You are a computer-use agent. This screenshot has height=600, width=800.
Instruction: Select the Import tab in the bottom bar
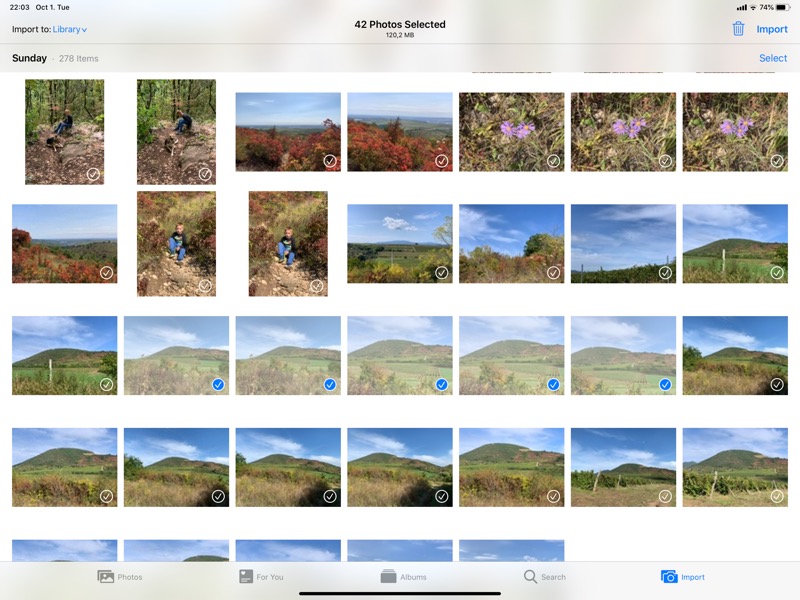[x=683, y=577]
